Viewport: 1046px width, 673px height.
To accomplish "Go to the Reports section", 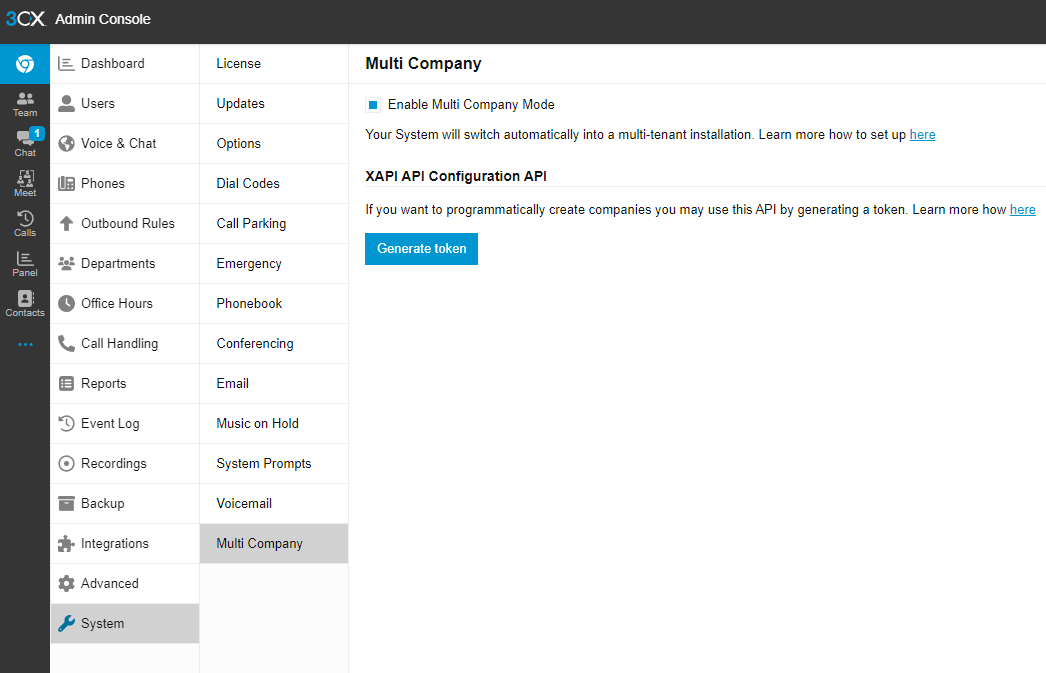I will coord(125,384).
